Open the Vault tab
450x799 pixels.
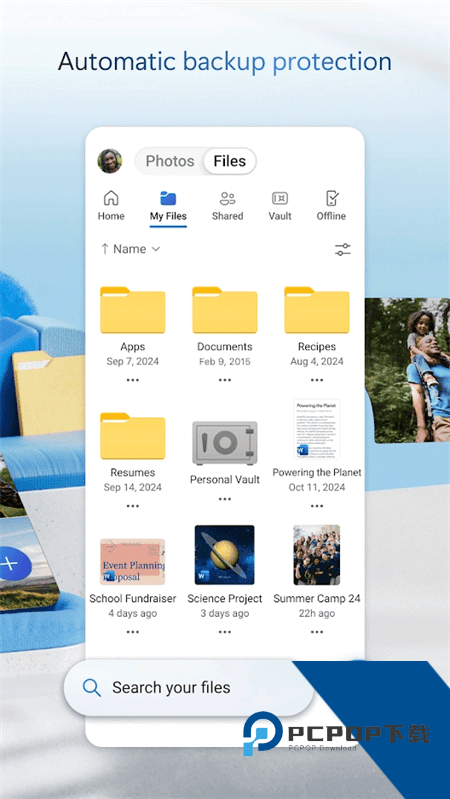pos(280,206)
